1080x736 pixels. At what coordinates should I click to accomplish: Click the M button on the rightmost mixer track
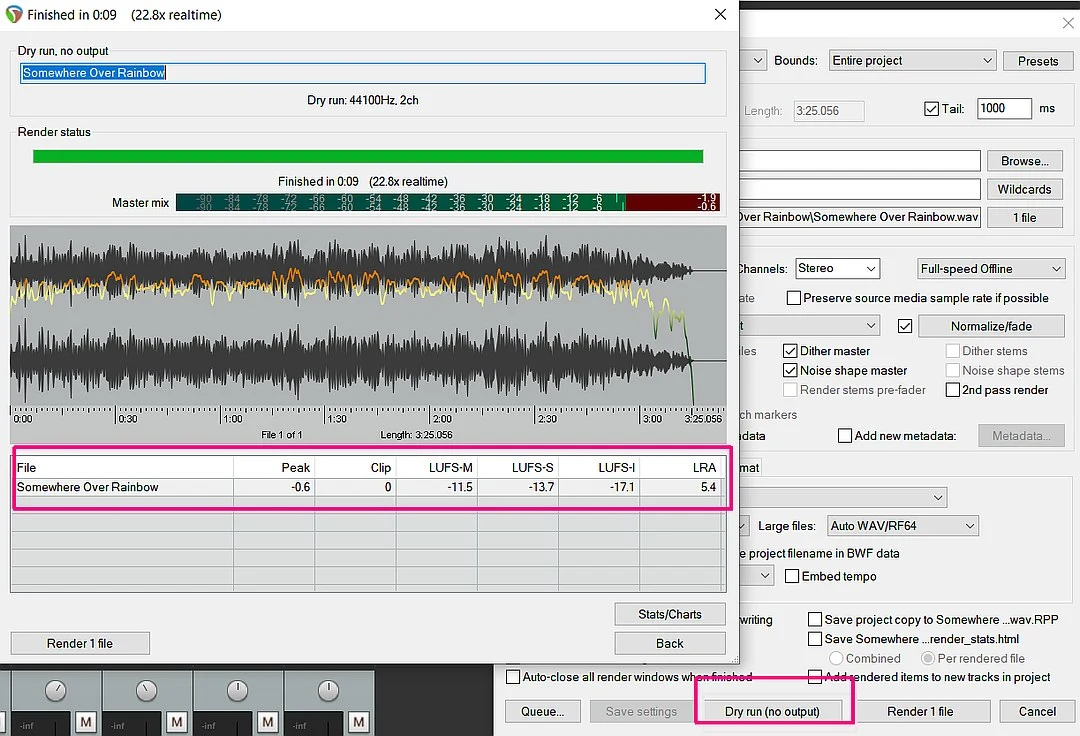pyautogui.click(x=358, y=721)
